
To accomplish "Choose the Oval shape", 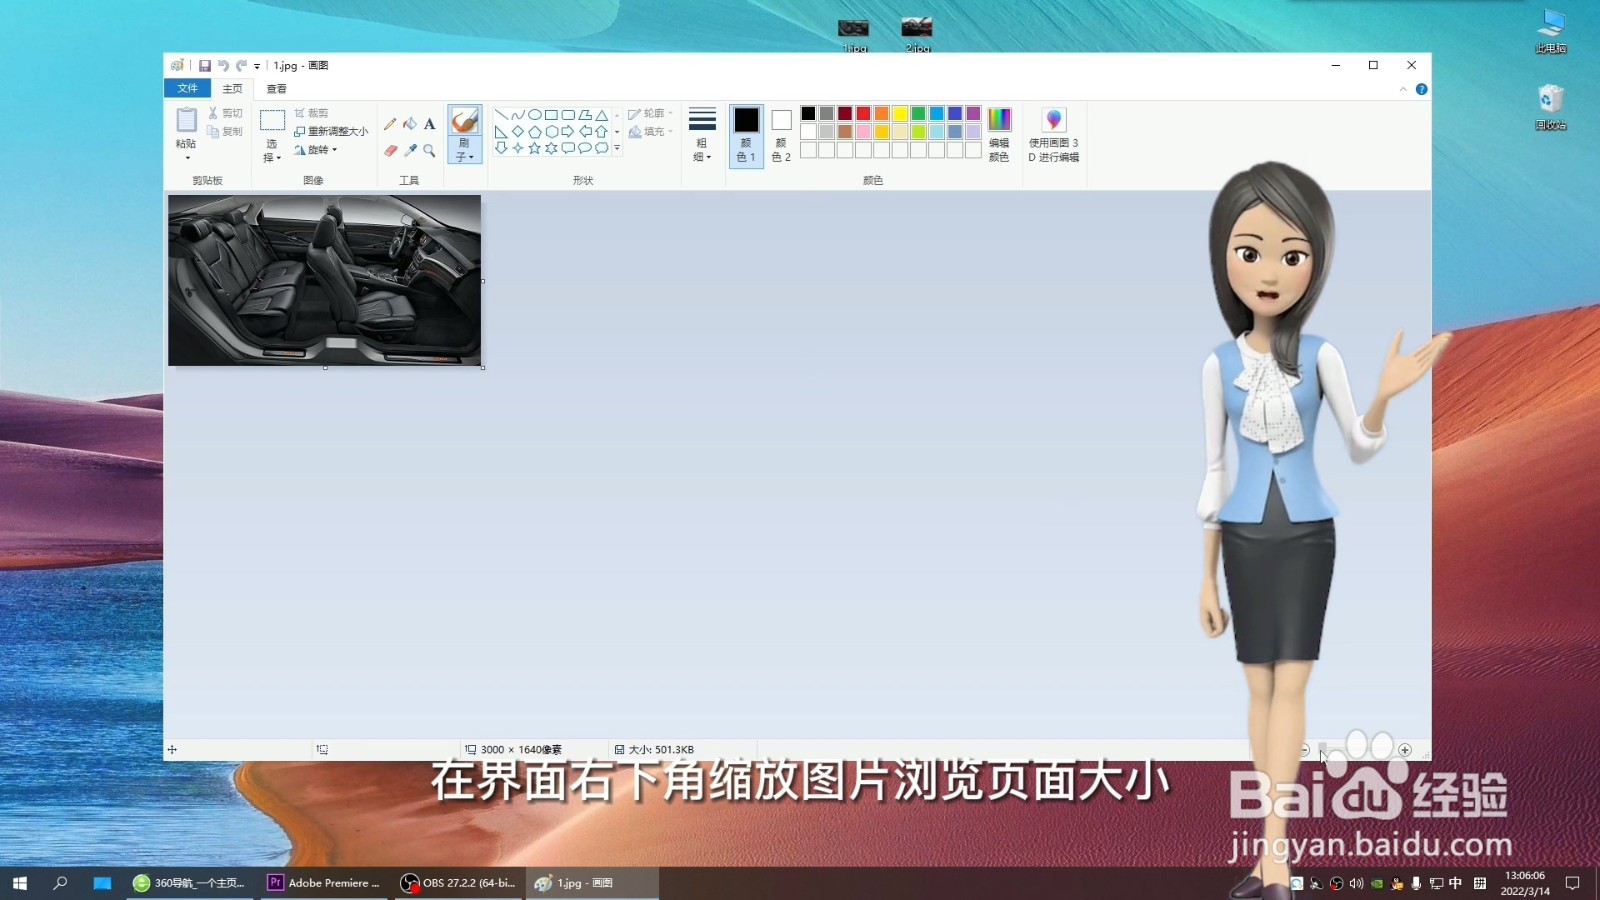I will point(535,115).
